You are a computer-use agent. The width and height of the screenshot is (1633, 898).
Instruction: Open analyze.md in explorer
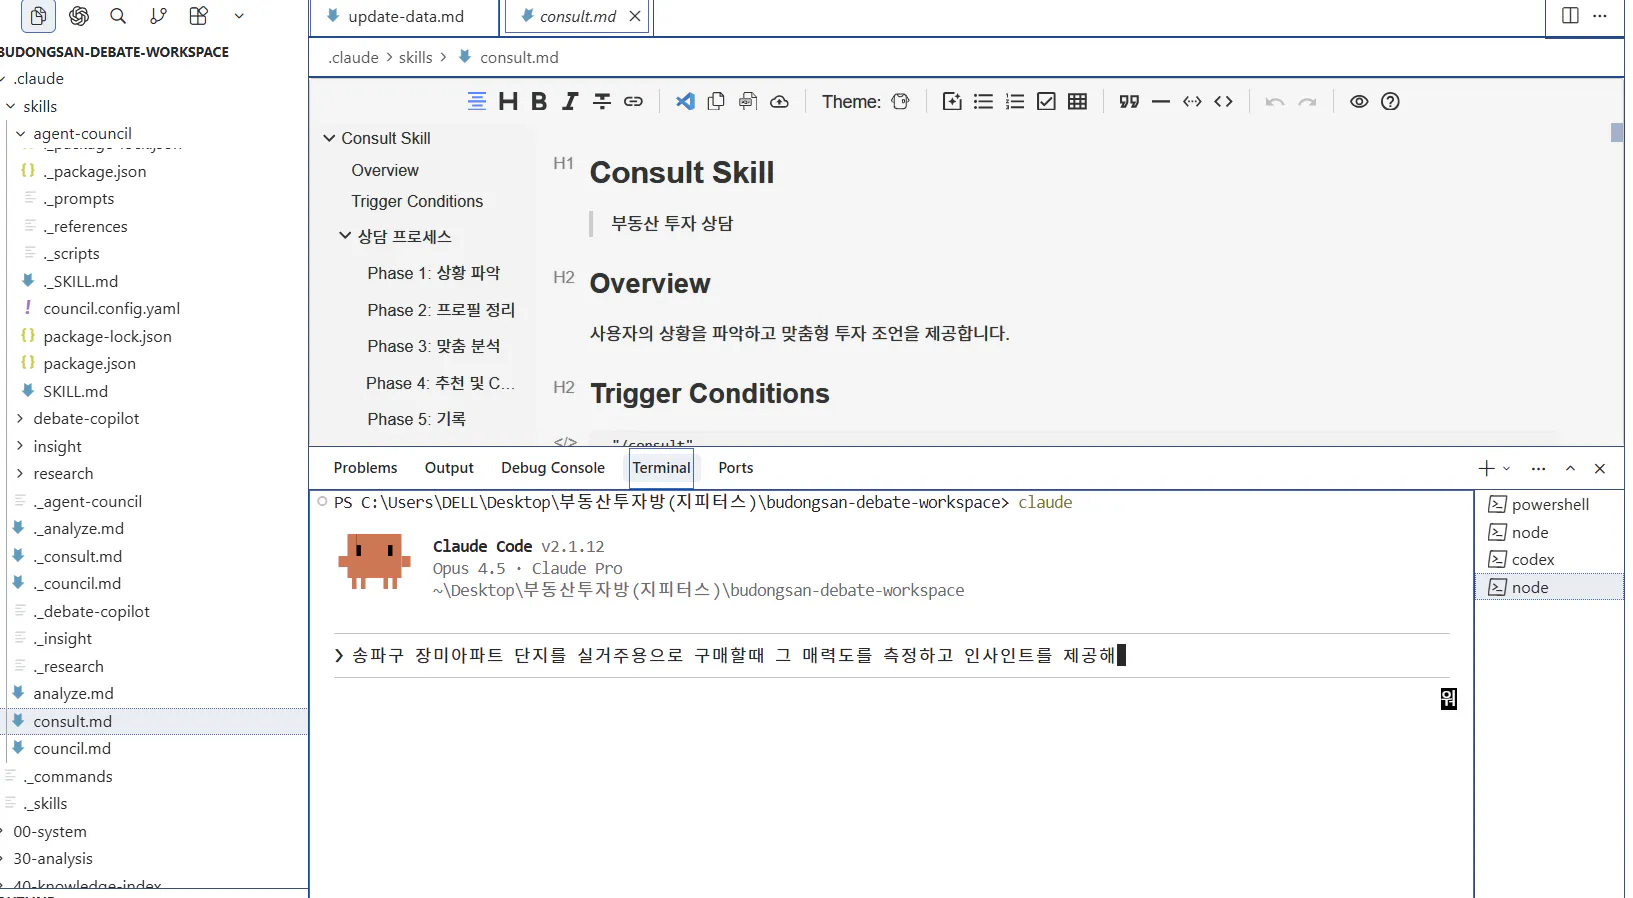73,693
